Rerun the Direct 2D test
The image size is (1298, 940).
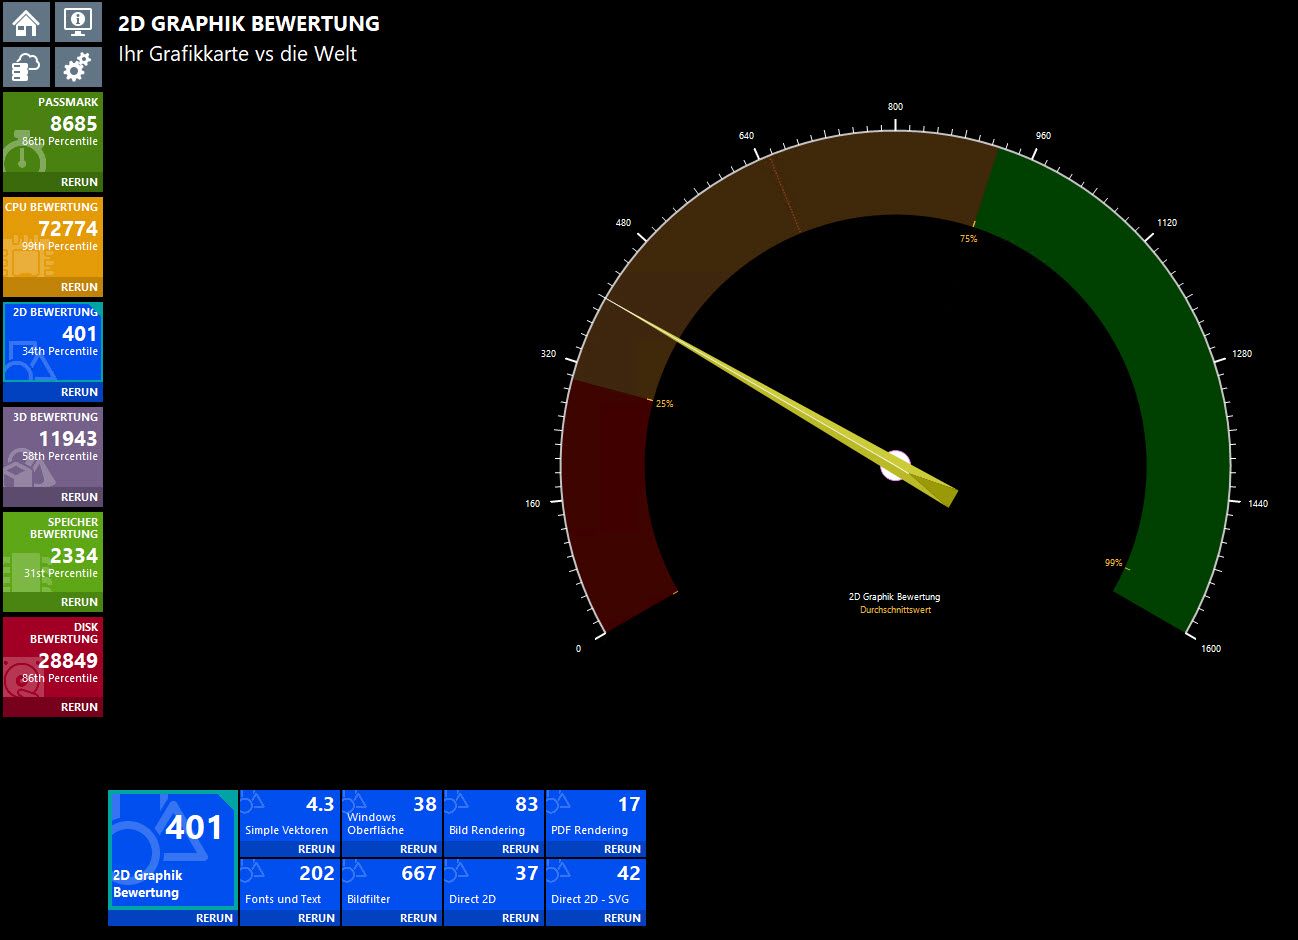[x=520, y=918]
